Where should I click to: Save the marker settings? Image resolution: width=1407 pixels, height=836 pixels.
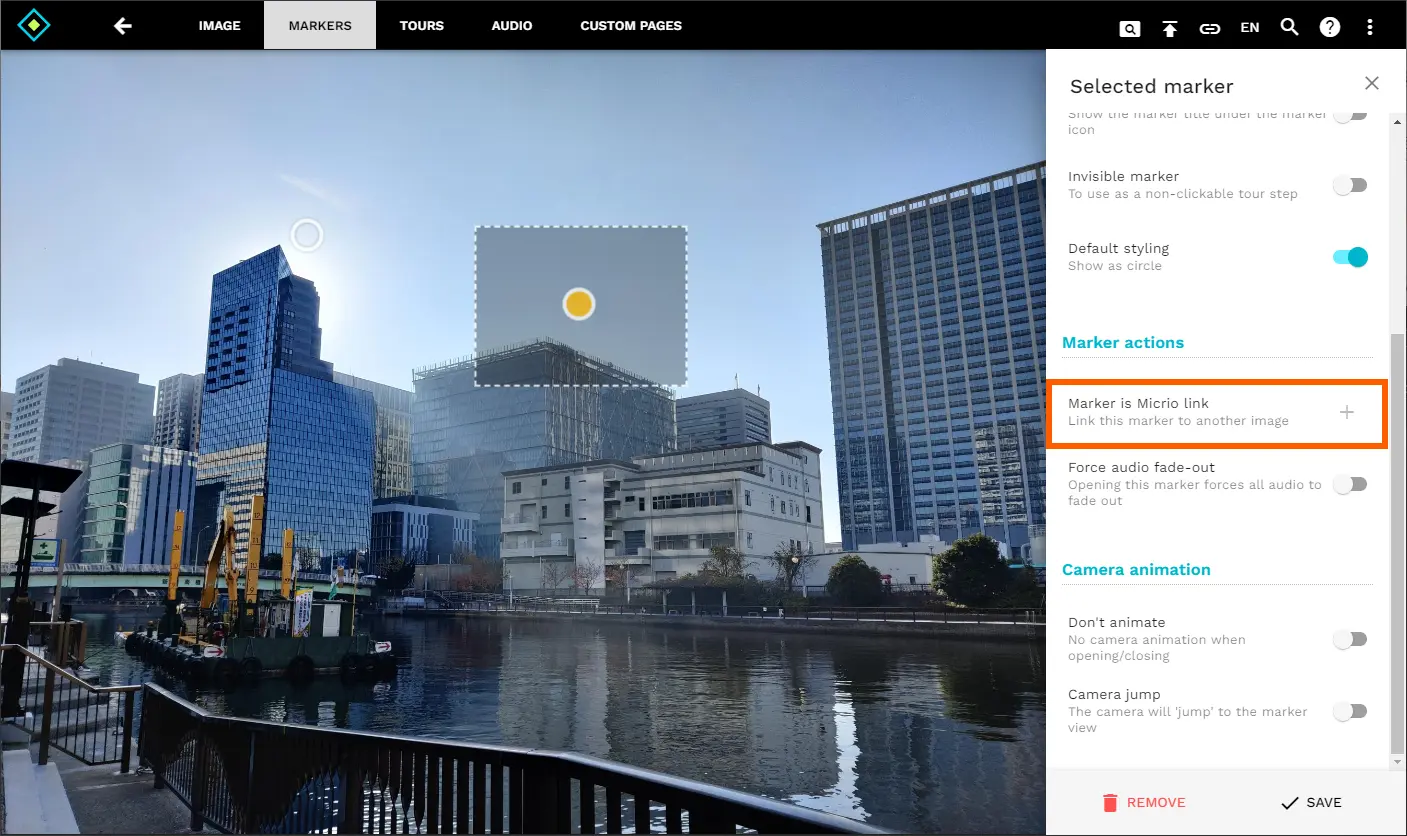tap(1312, 802)
